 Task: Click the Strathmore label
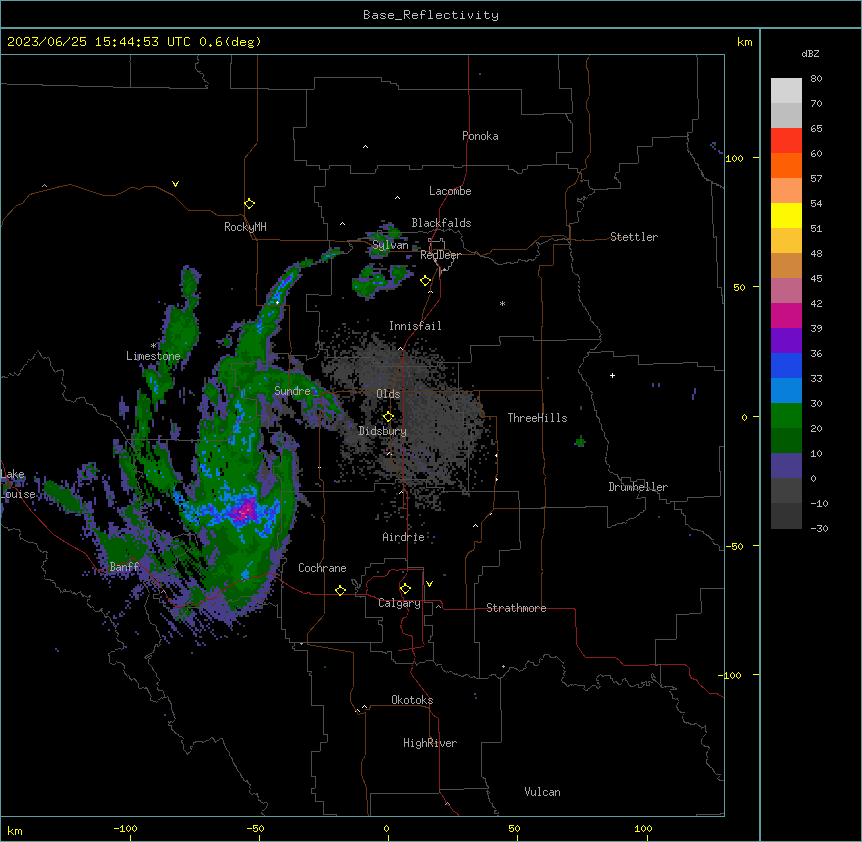click(x=516, y=608)
